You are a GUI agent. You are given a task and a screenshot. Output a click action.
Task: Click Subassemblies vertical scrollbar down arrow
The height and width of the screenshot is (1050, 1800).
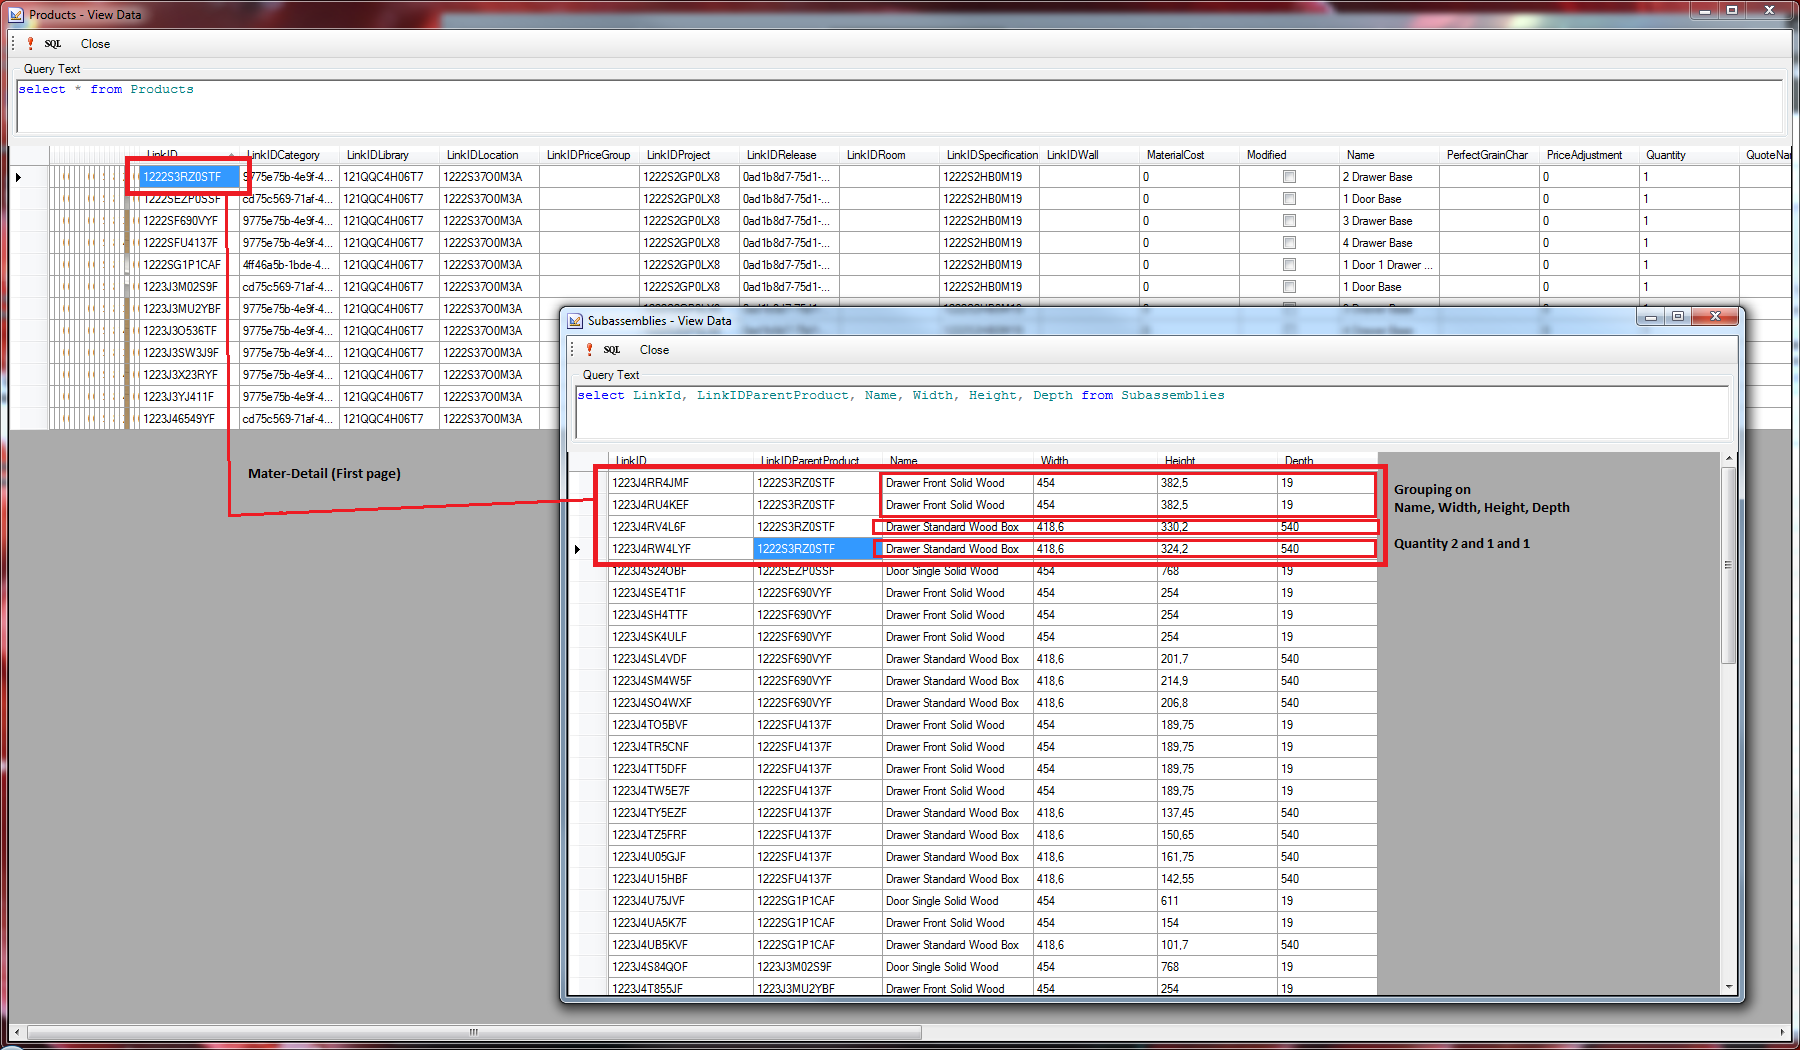click(x=1728, y=987)
